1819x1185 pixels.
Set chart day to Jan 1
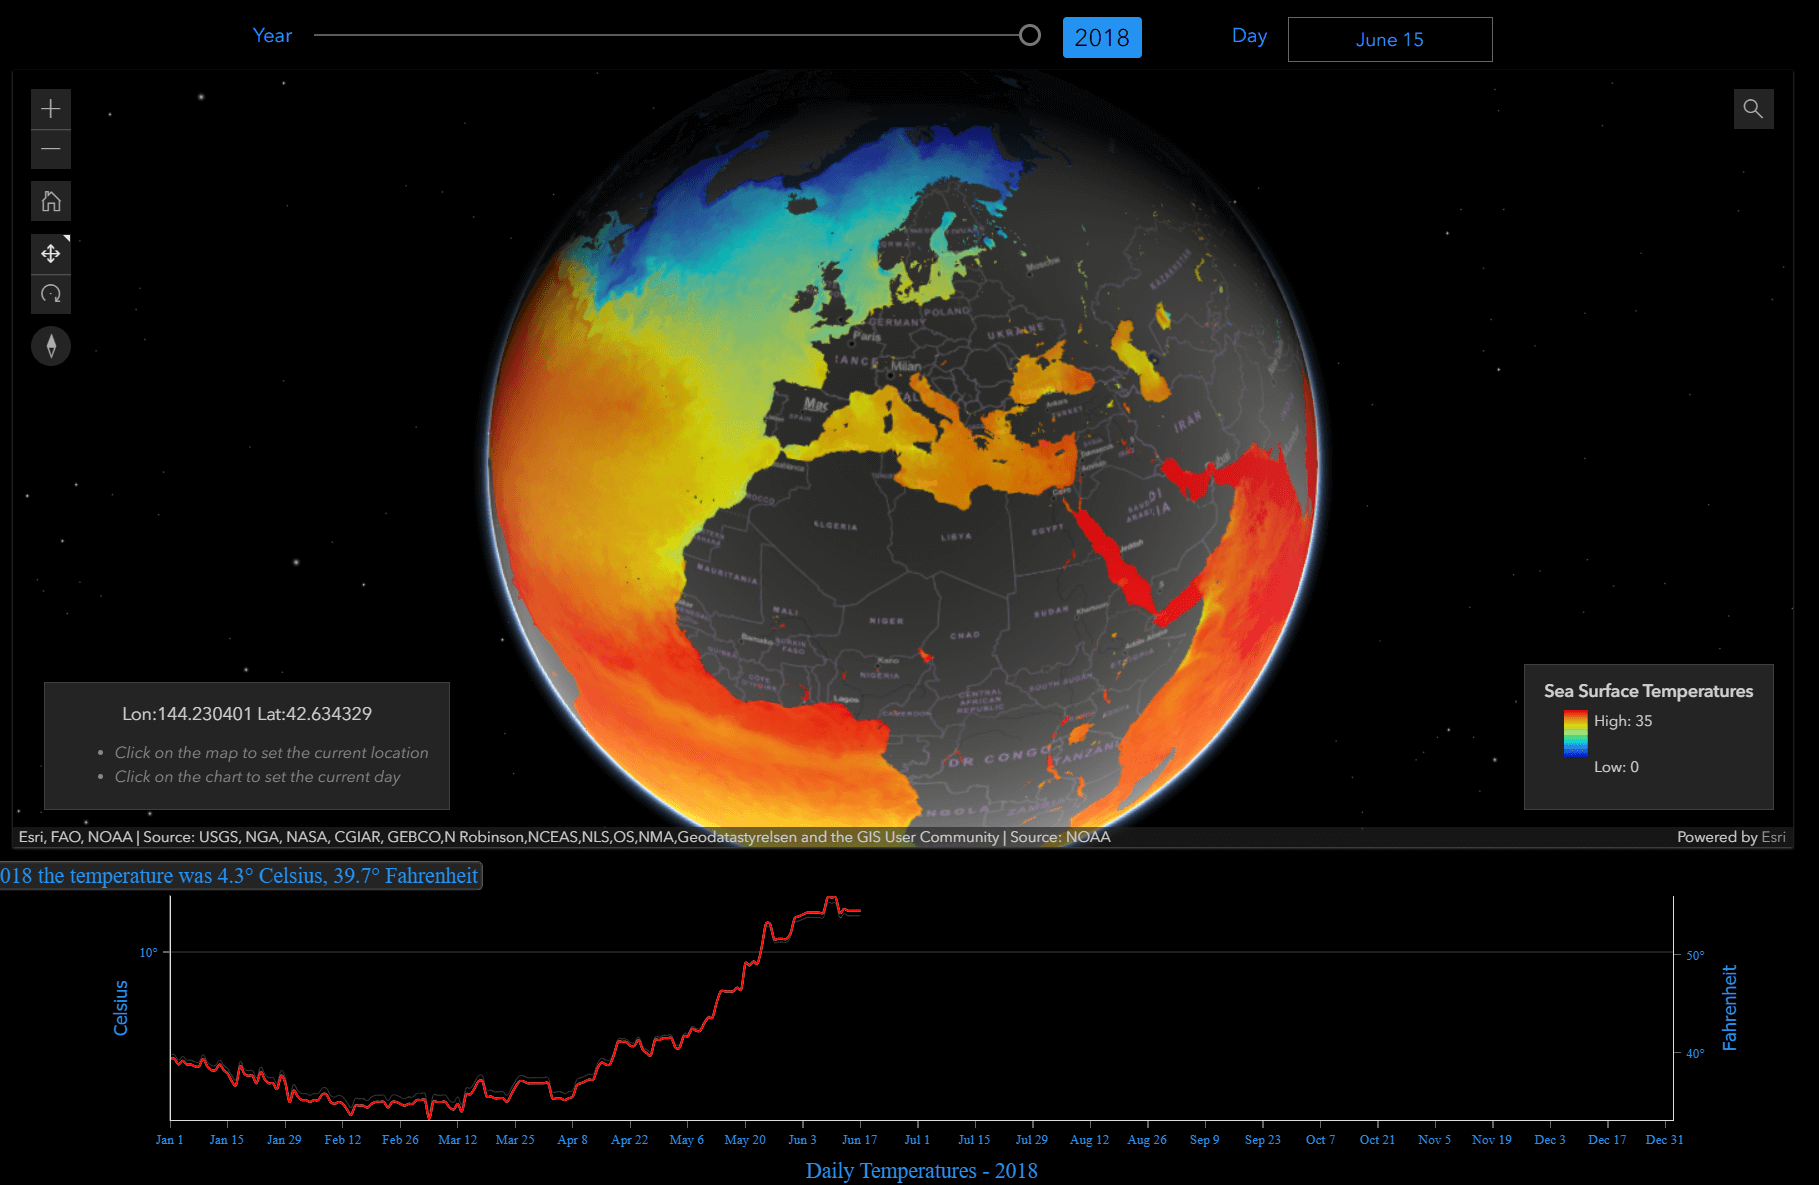pyautogui.click(x=170, y=1139)
